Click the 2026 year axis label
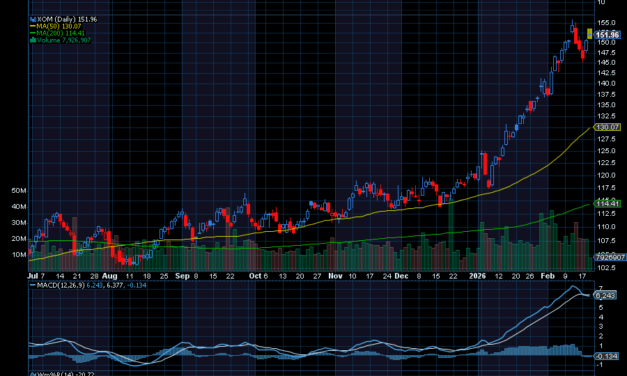This screenshot has width=627, height=376. [477, 276]
